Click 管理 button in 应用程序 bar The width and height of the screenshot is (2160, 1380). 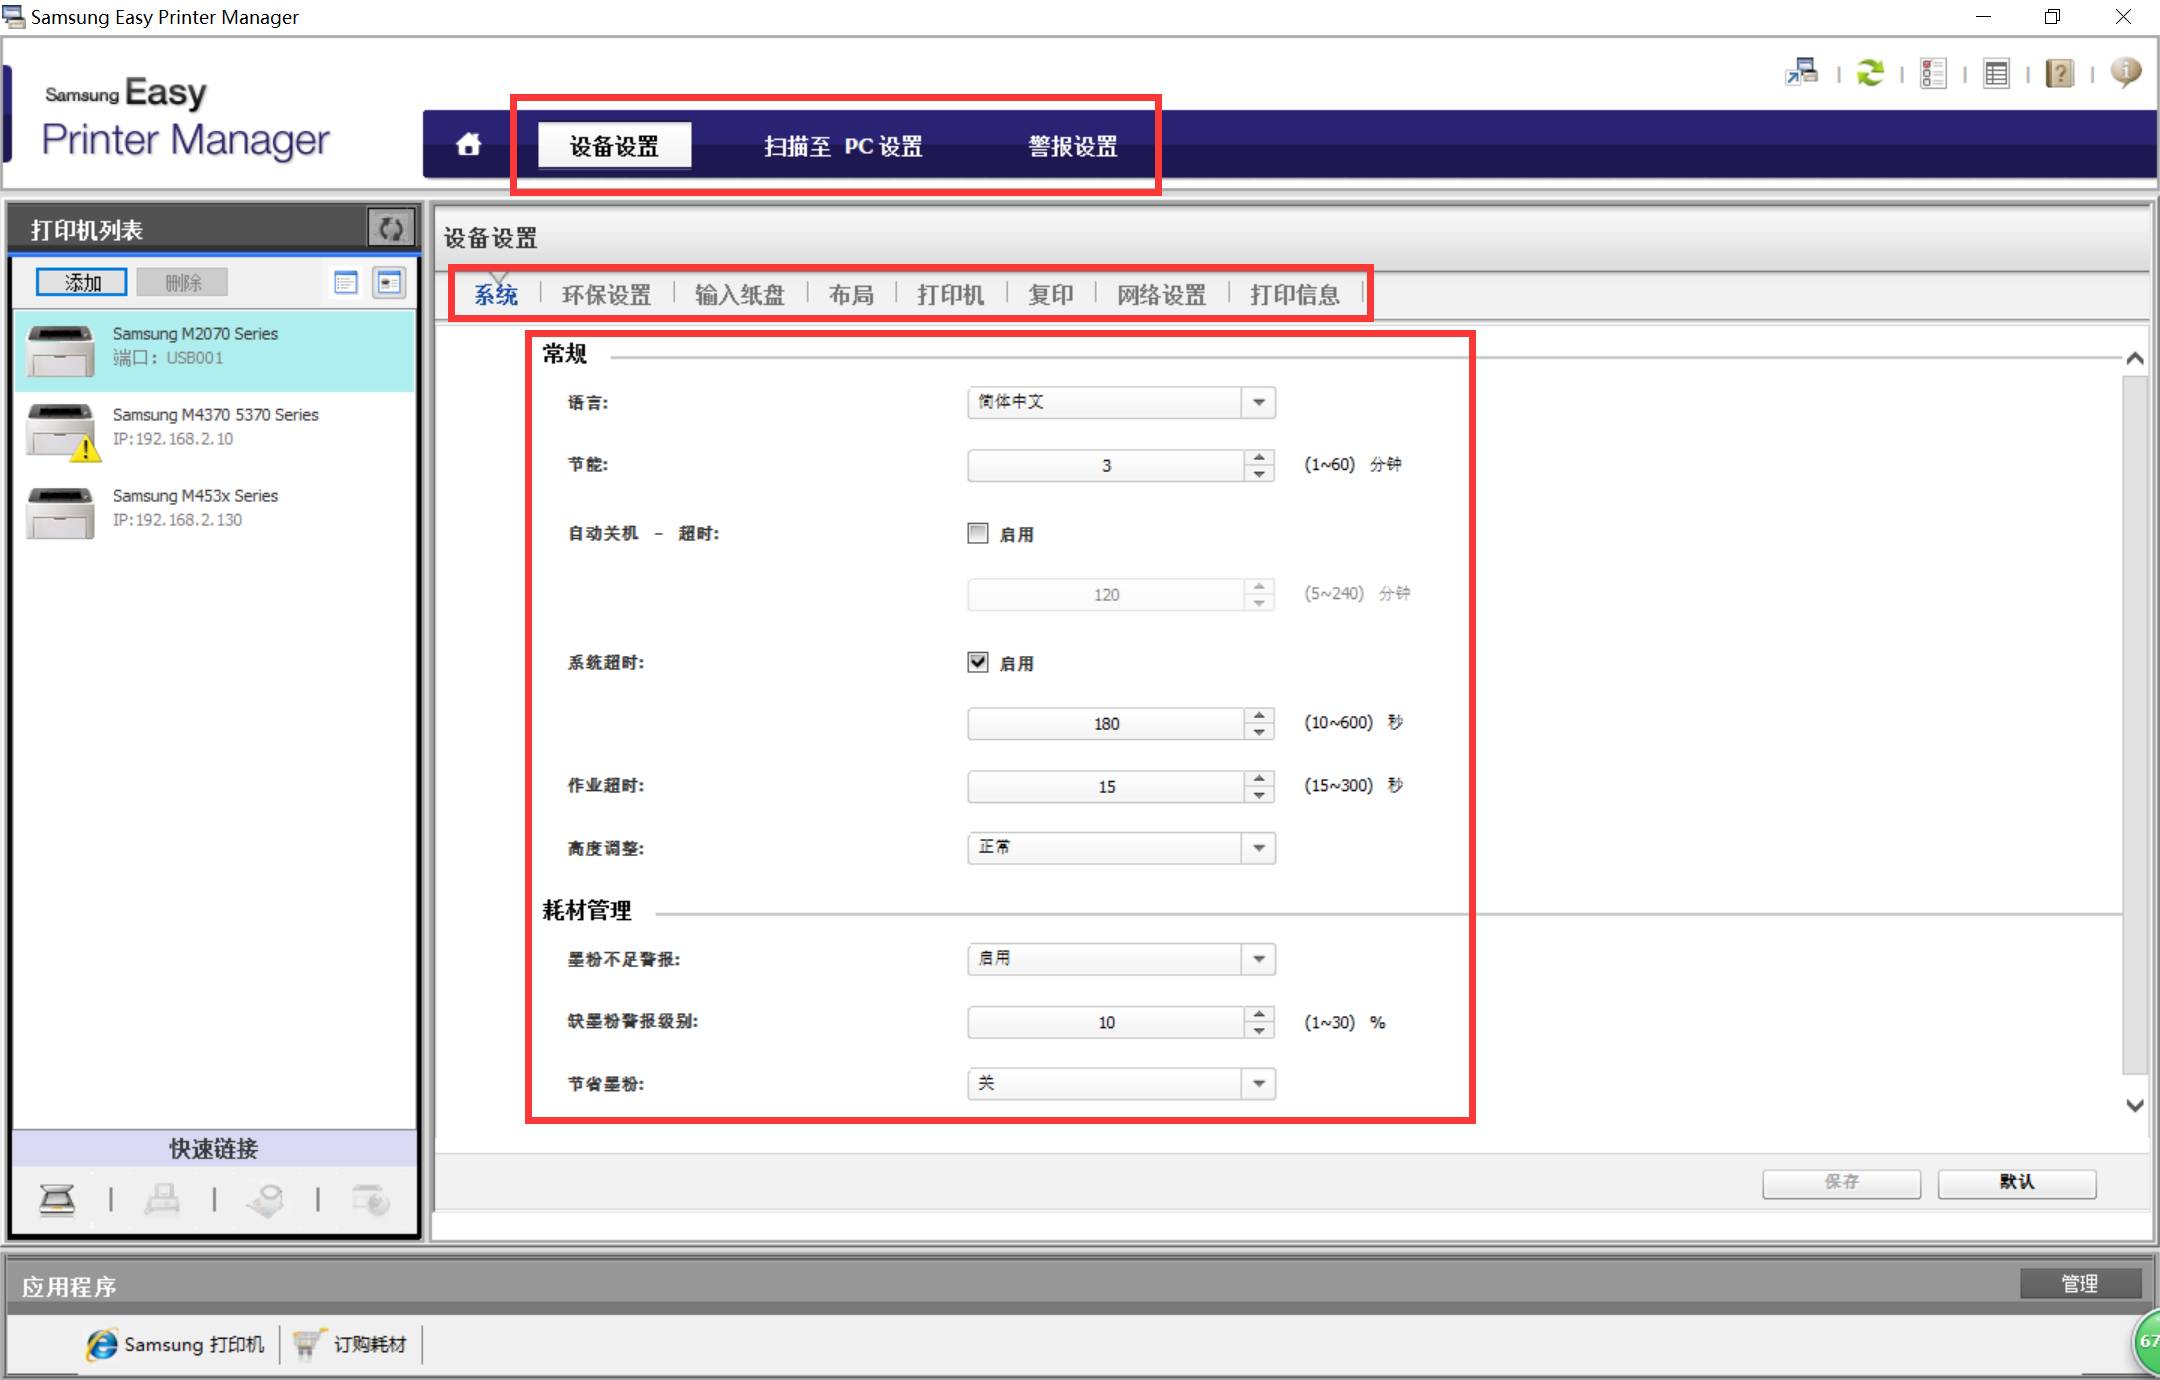click(x=2080, y=1283)
